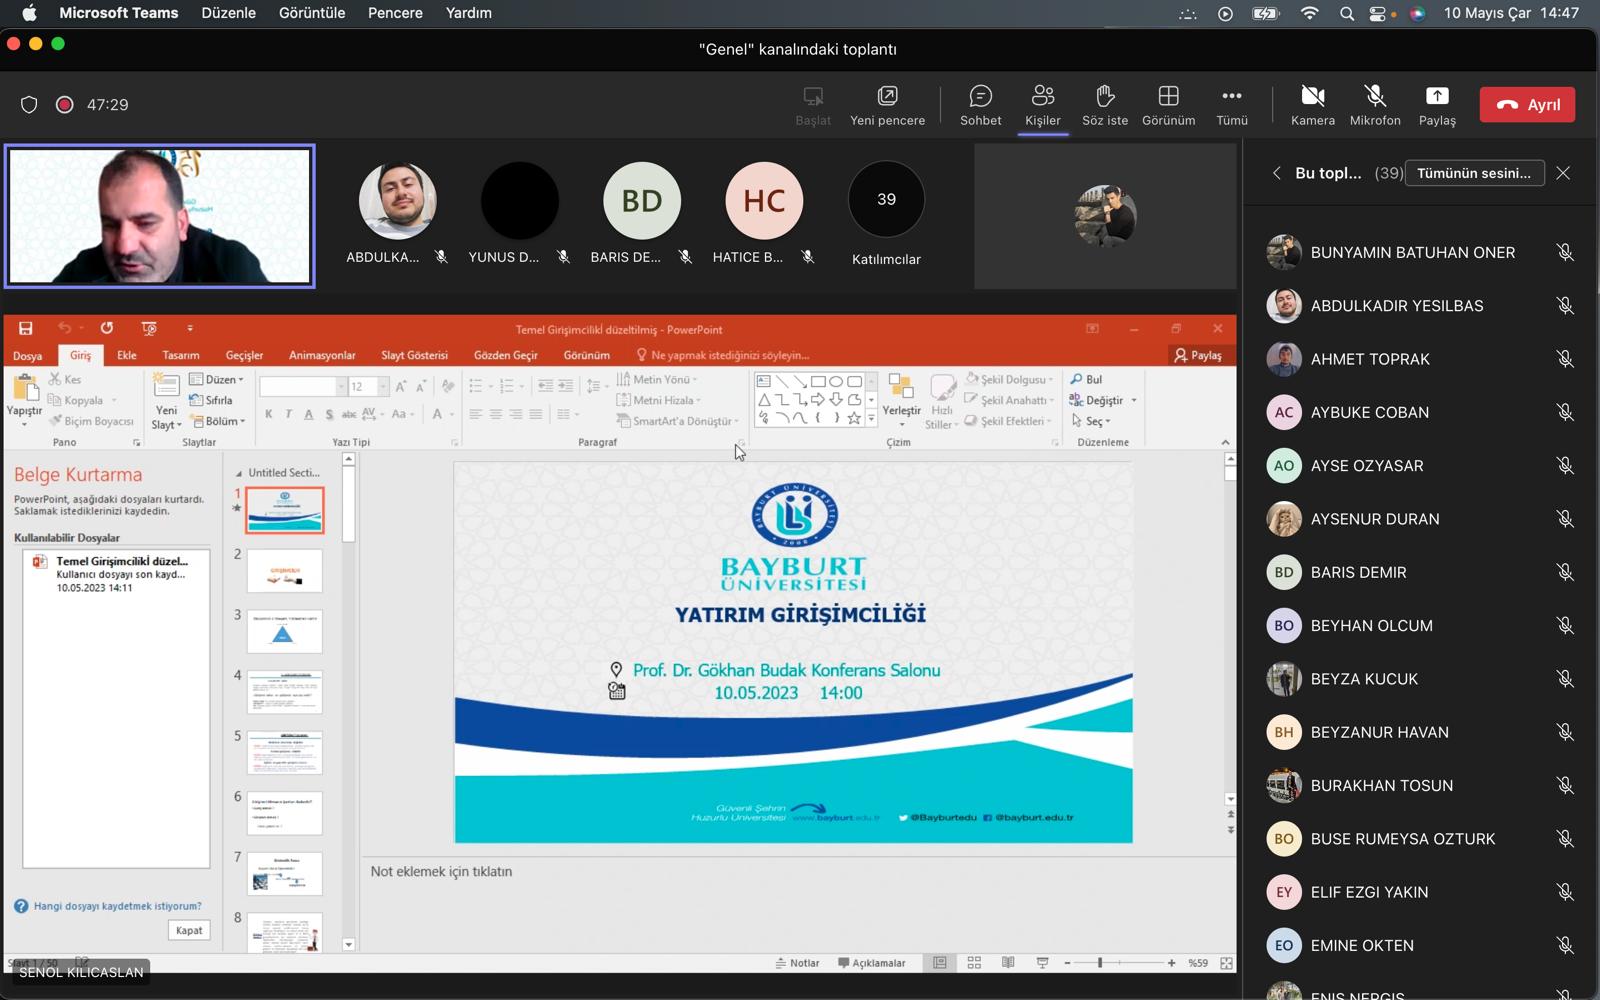Click muted mic icon next to EMINE OKTEN

1565,946
